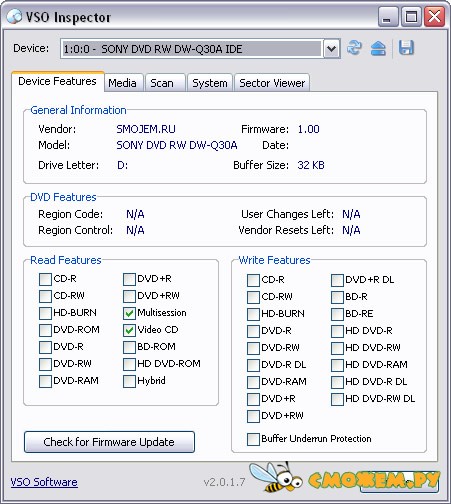
Task: Toggle the Write Features BD-R checkbox
Action: click(337, 297)
